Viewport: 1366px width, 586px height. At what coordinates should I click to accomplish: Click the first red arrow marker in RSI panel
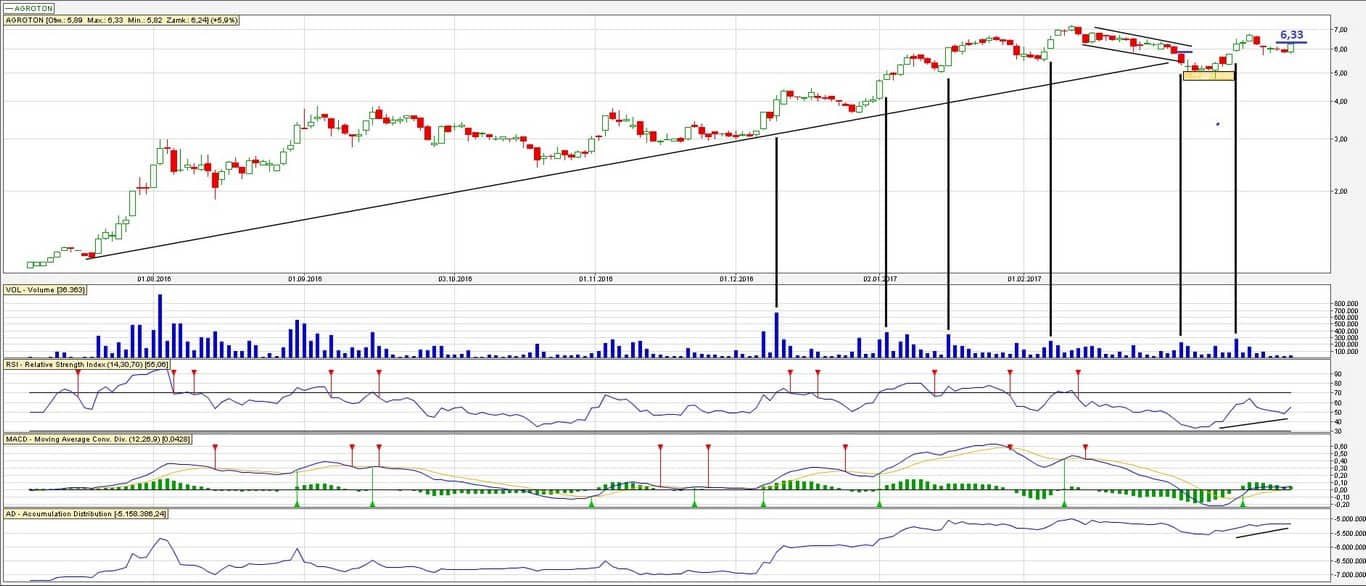point(77,373)
